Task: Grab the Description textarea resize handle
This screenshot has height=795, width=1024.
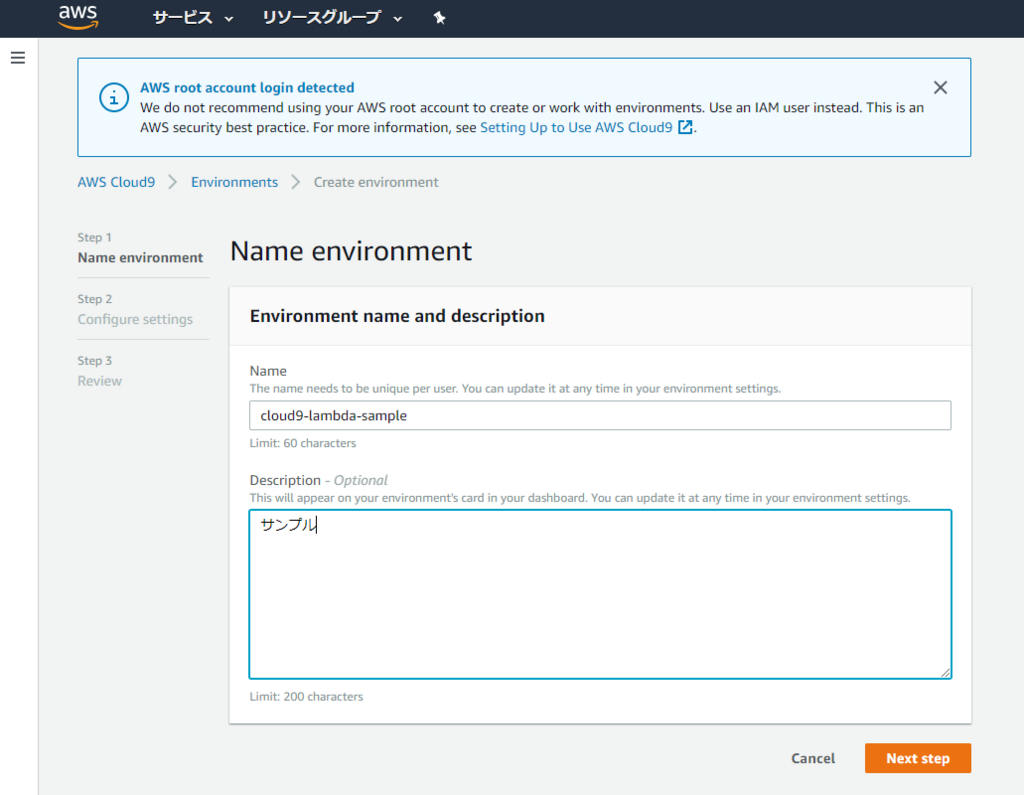Action: pos(945,672)
